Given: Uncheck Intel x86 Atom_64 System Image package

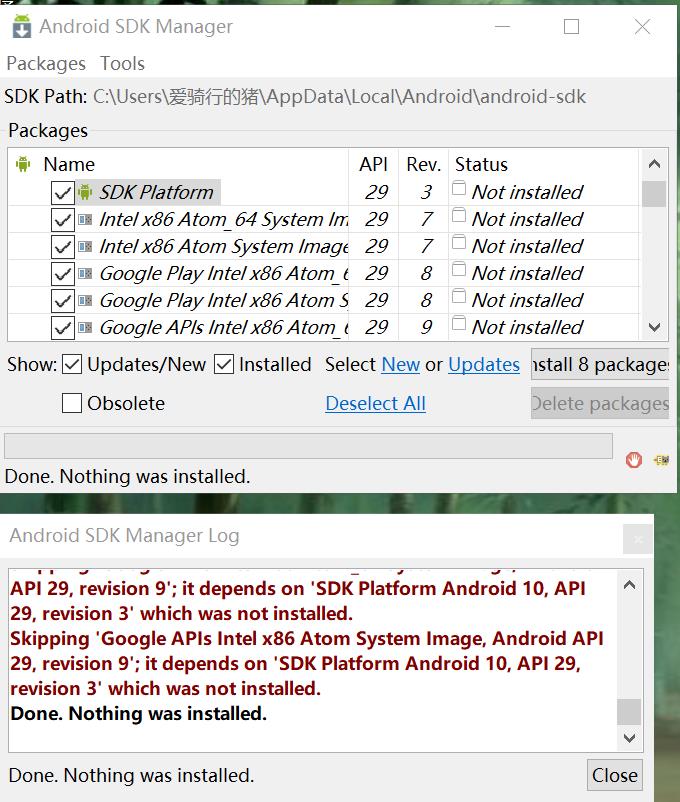Looking at the screenshot, I should [x=62, y=220].
